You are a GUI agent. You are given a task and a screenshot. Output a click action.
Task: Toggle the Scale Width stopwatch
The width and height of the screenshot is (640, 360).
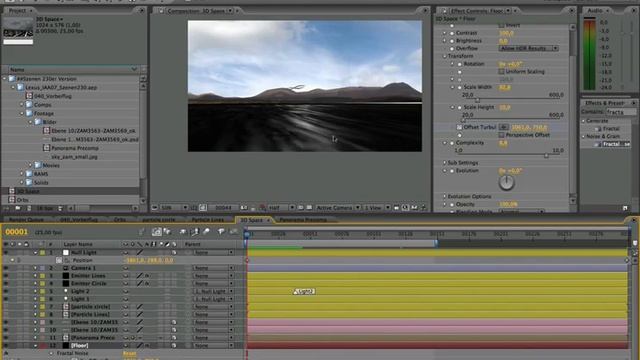tap(460, 87)
